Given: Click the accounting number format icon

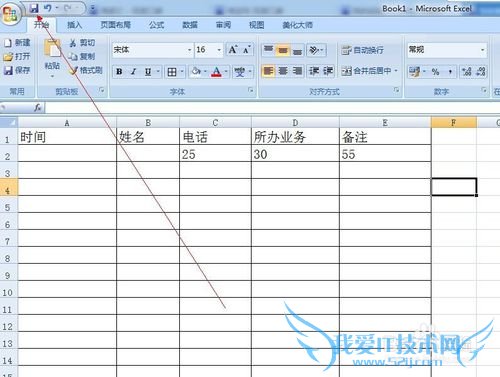Looking at the screenshot, I should point(415,71).
